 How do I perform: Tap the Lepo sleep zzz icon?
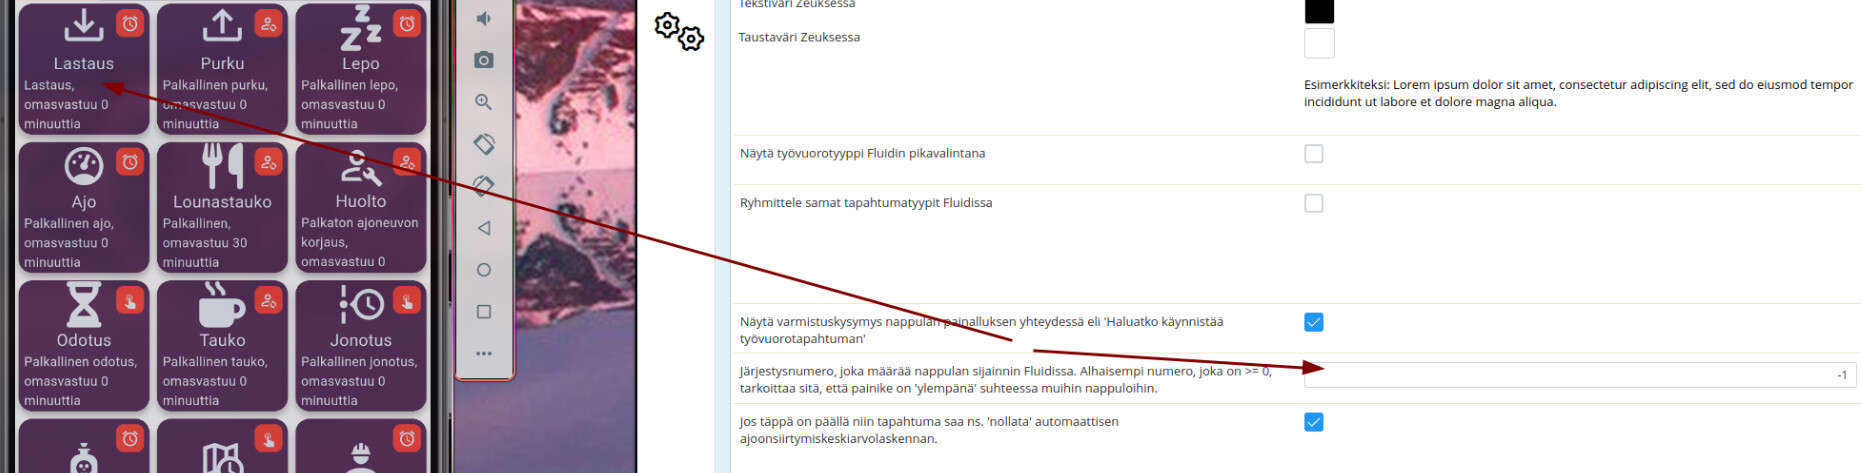[x=361, y=28]
